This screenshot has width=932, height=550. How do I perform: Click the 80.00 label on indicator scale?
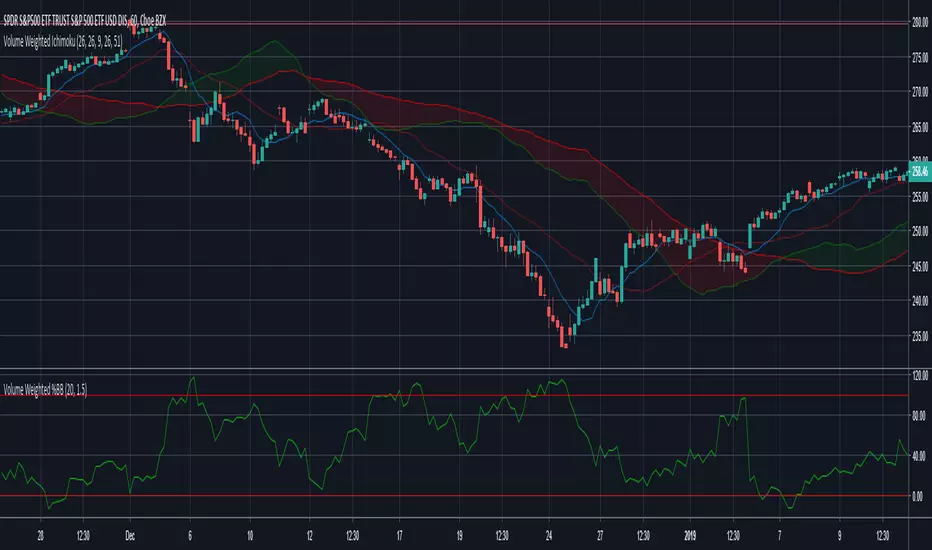[920, 416]
